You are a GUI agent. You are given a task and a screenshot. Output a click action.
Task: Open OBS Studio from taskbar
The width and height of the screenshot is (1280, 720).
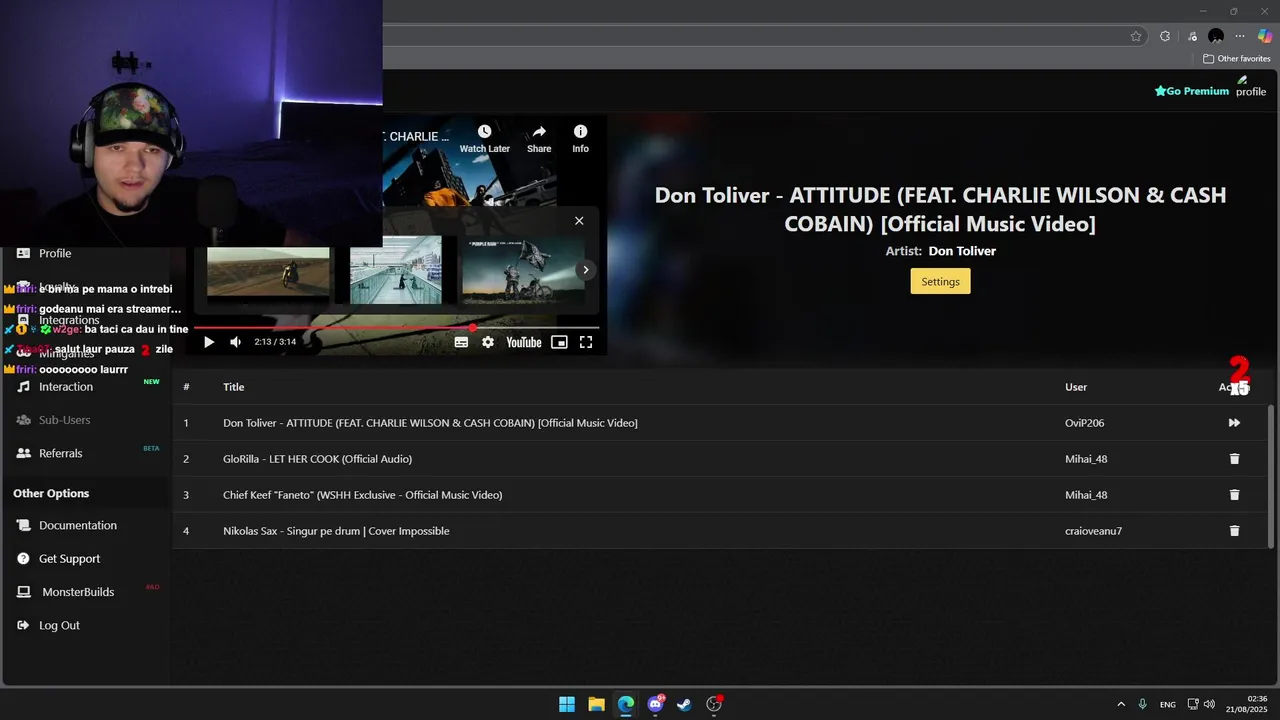coord(714,704)
